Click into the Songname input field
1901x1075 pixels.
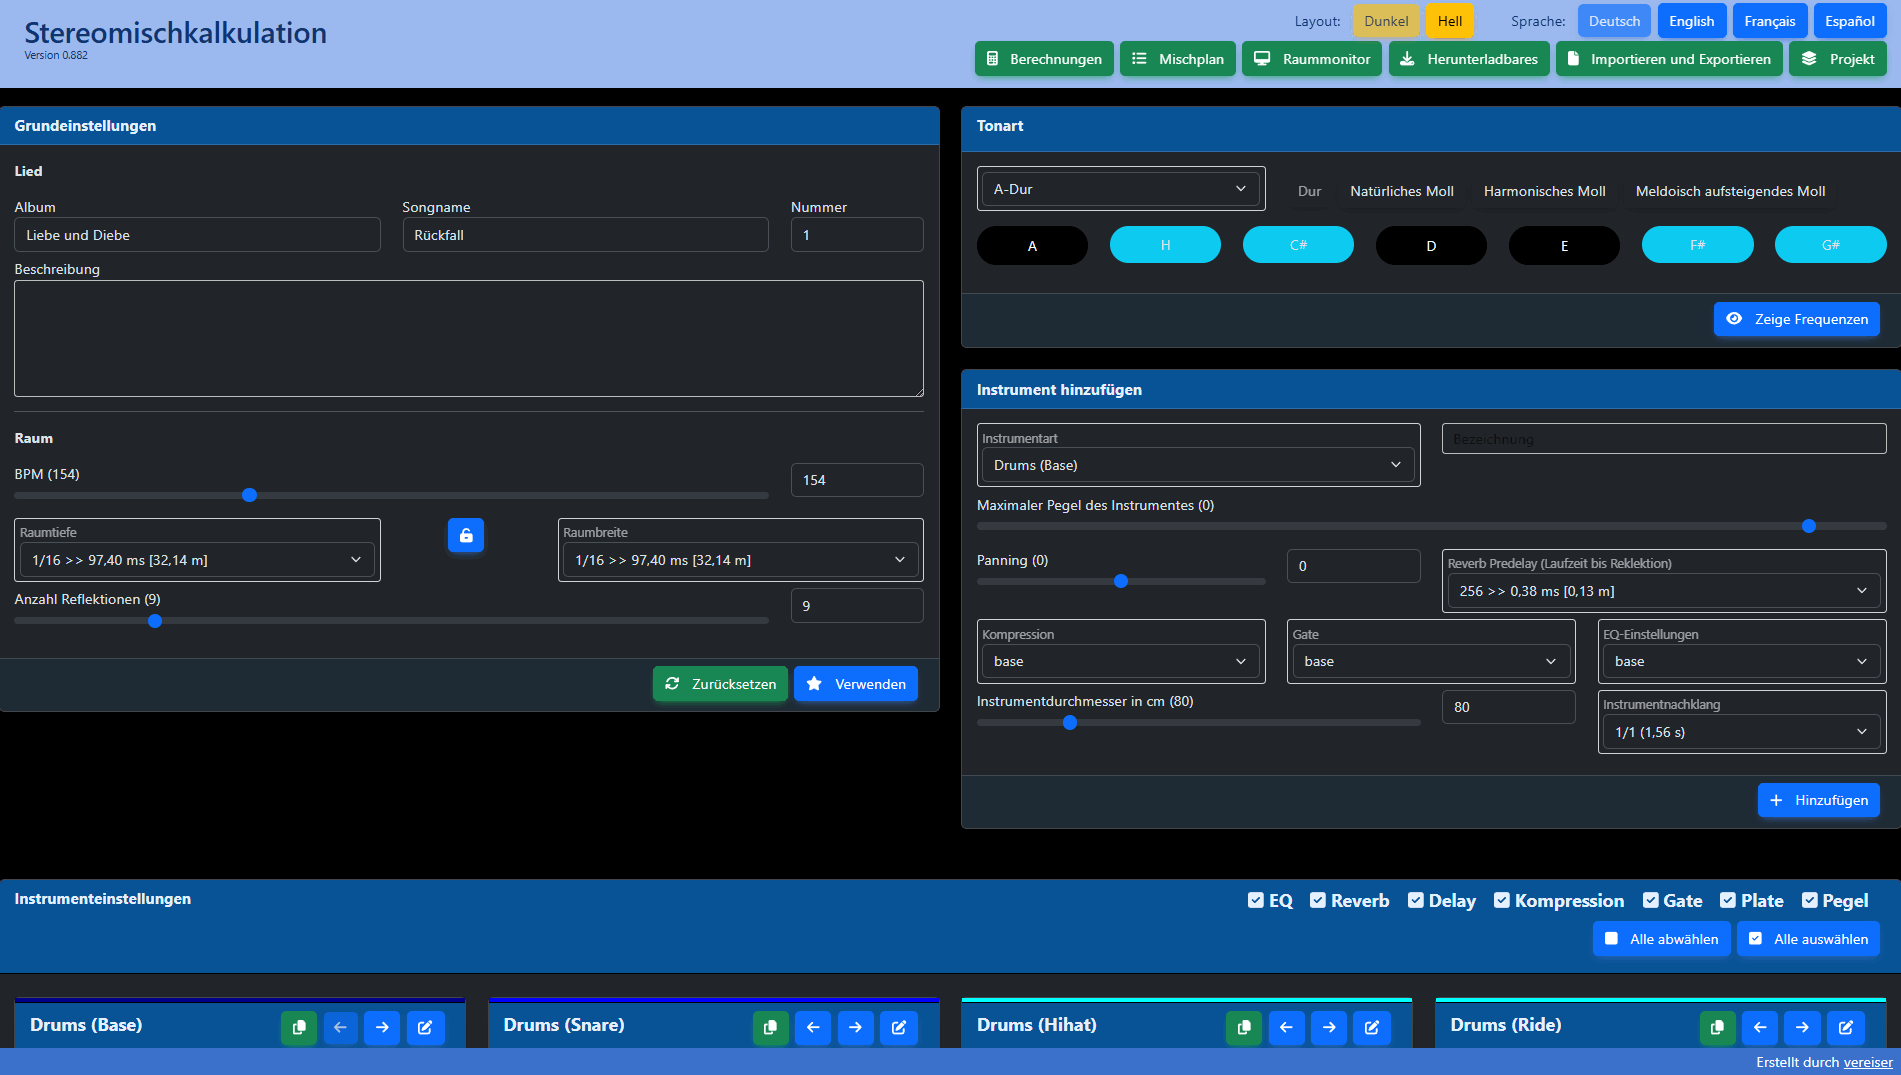point(586,235)
